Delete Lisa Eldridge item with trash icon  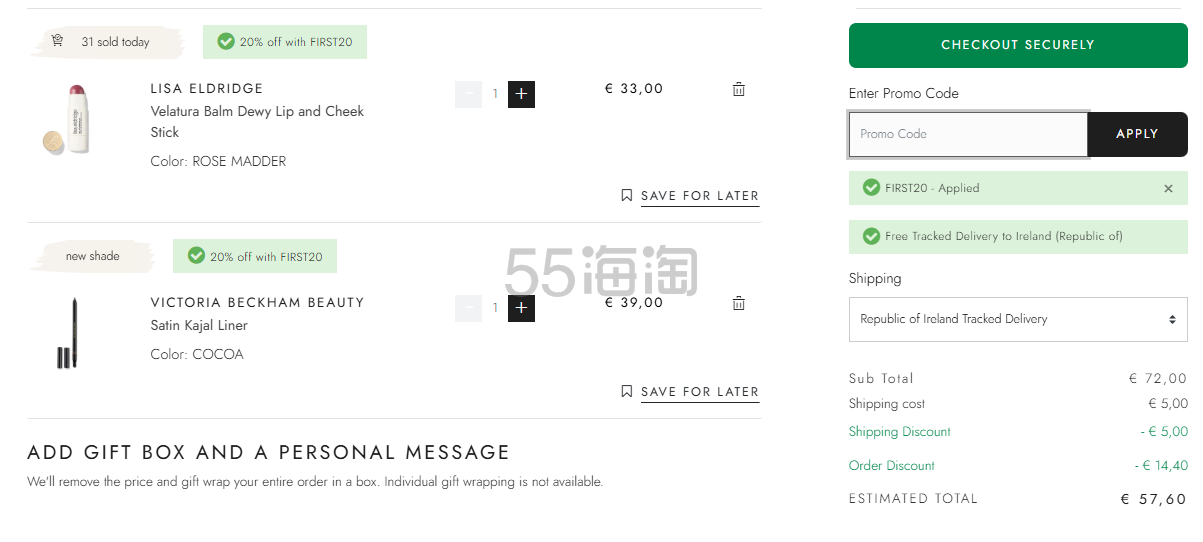(738, 89)
